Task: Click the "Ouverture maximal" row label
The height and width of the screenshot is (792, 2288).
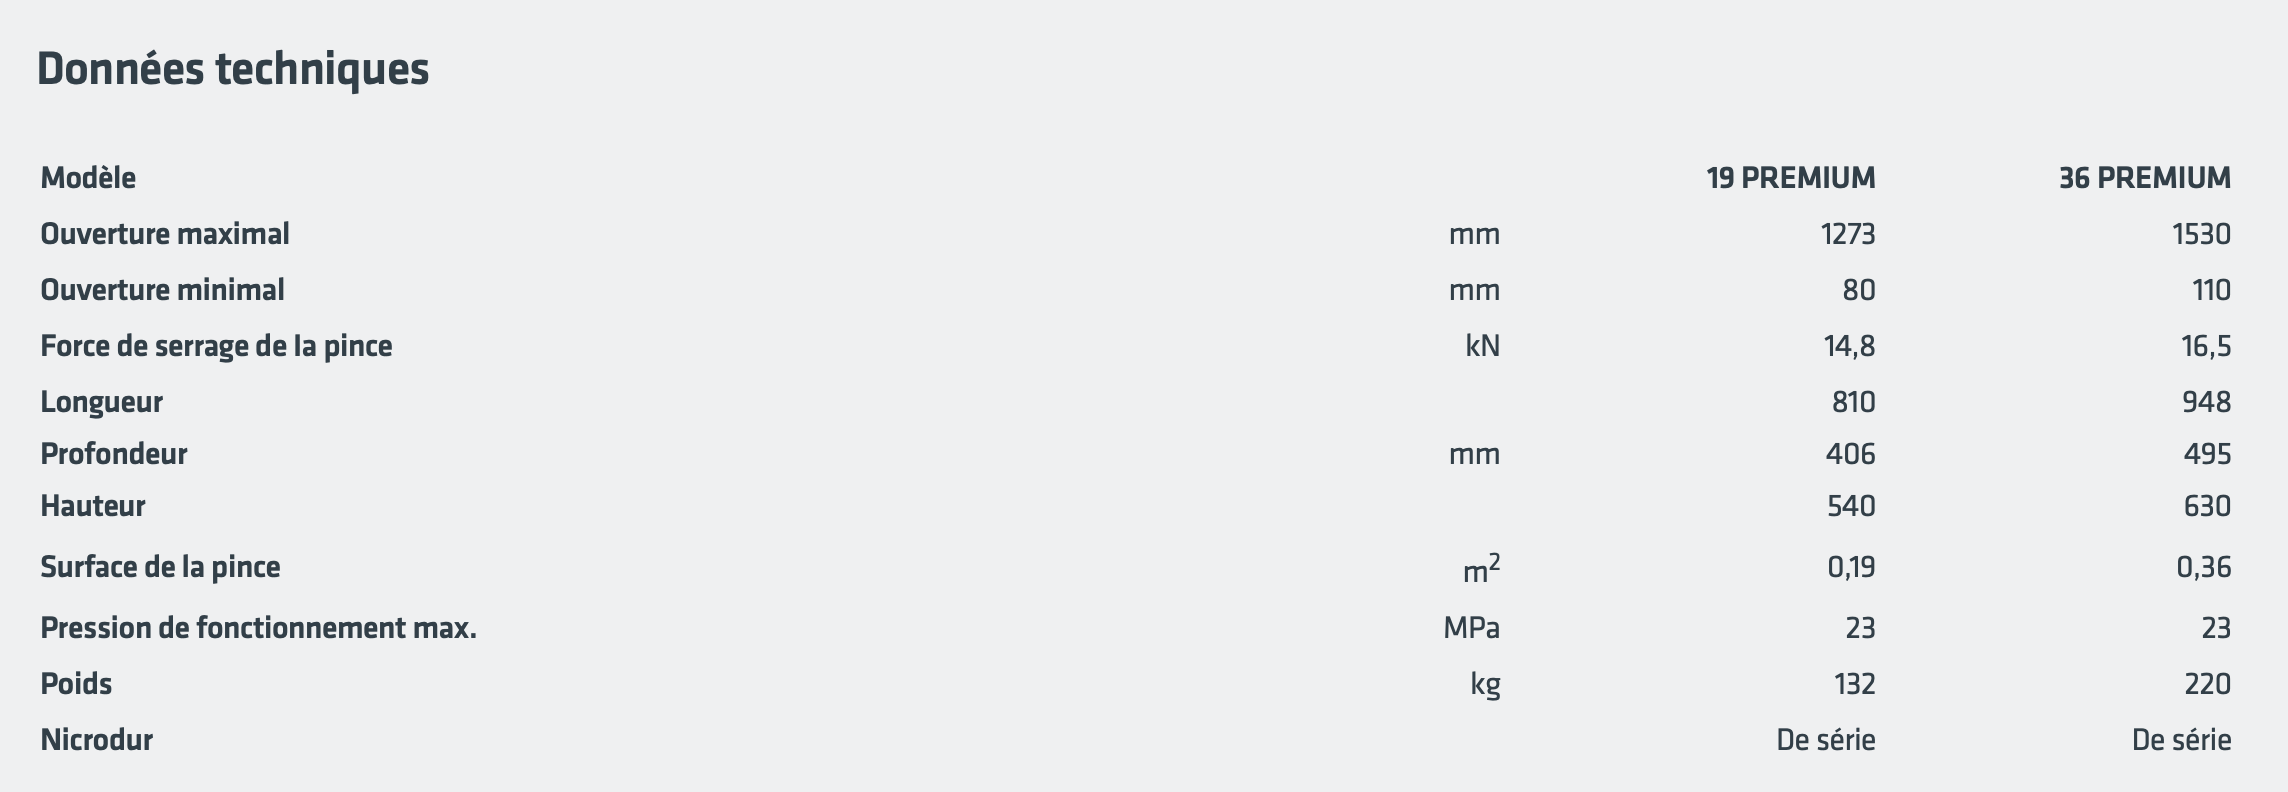Action: click(165, 234)
